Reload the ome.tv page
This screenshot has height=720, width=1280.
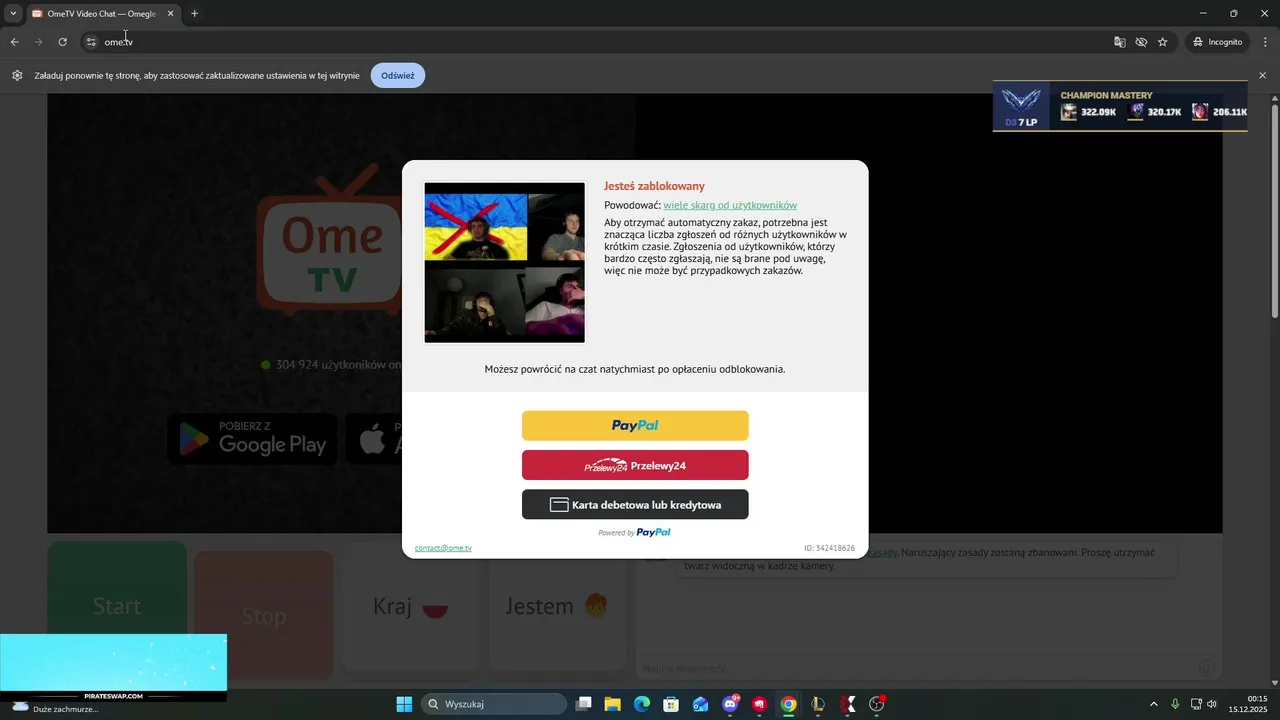point(62,42)
